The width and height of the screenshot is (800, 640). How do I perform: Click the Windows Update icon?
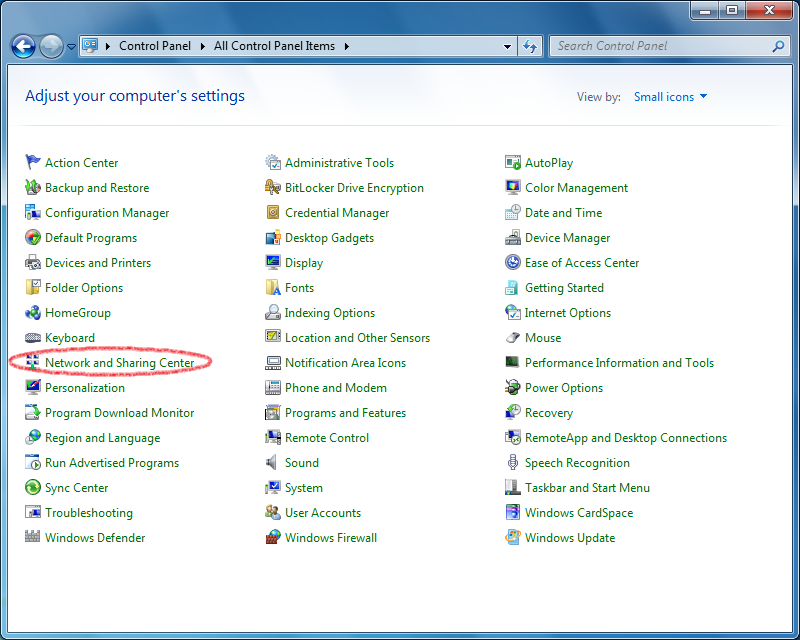(x=513, y=538)
